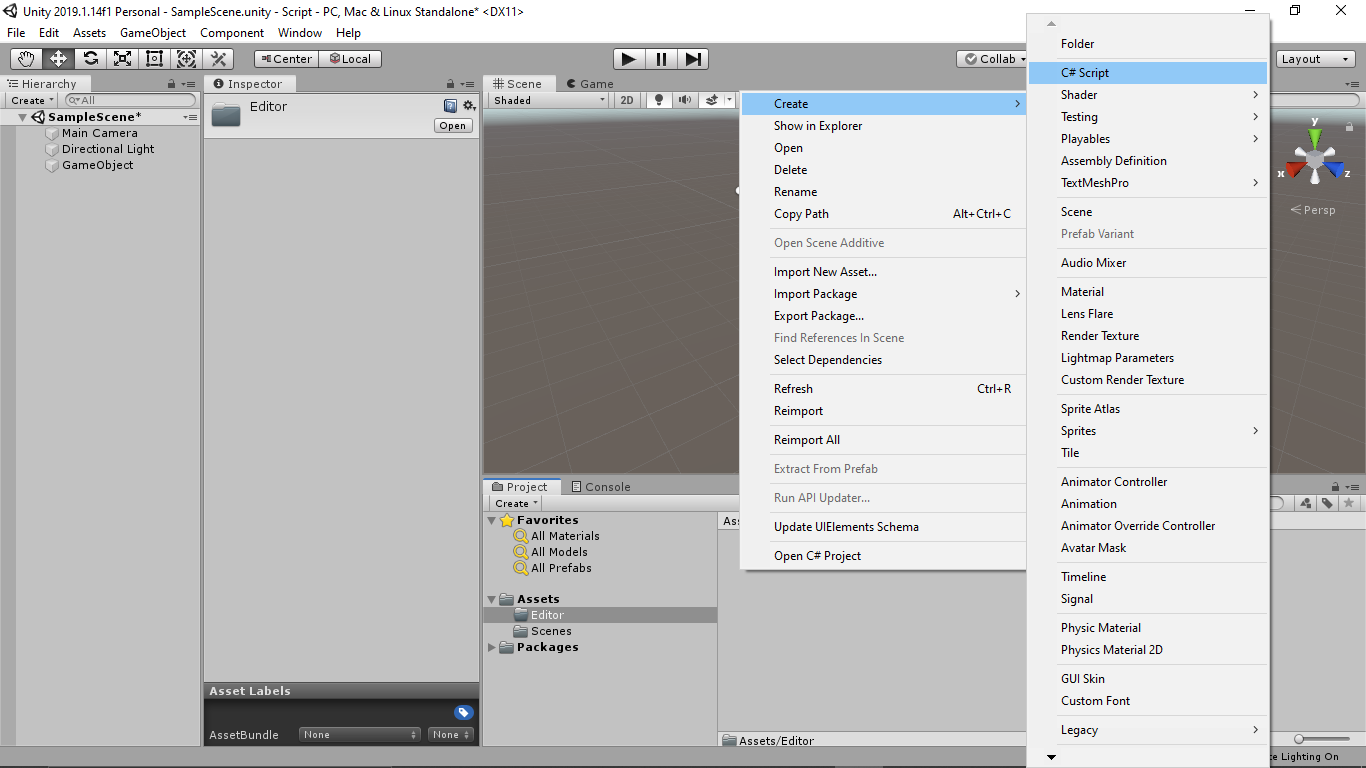Open the Assets menu
Viewport: 1366px width, 768px height.
[89, 33]
